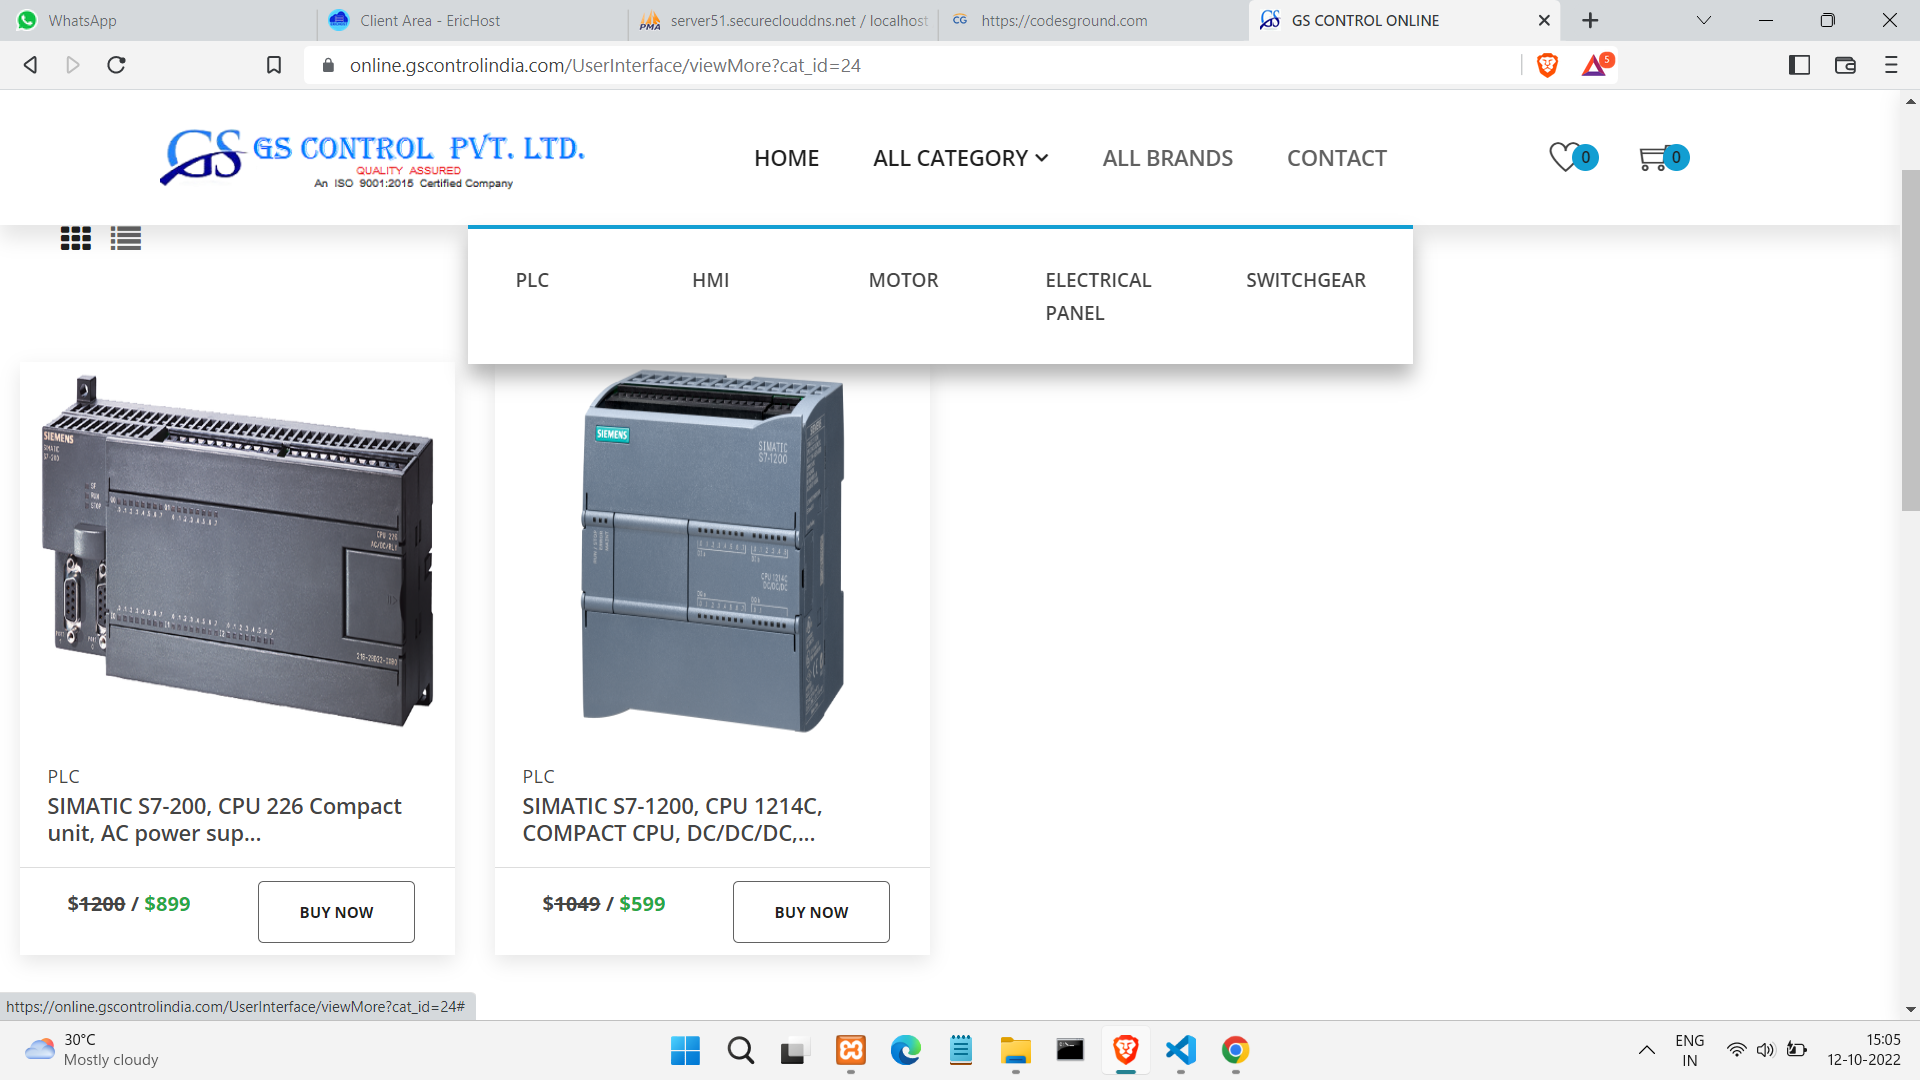The image size is (1920, 1080).
Task: Click the $599 price
Action: (x=642, y=904)
